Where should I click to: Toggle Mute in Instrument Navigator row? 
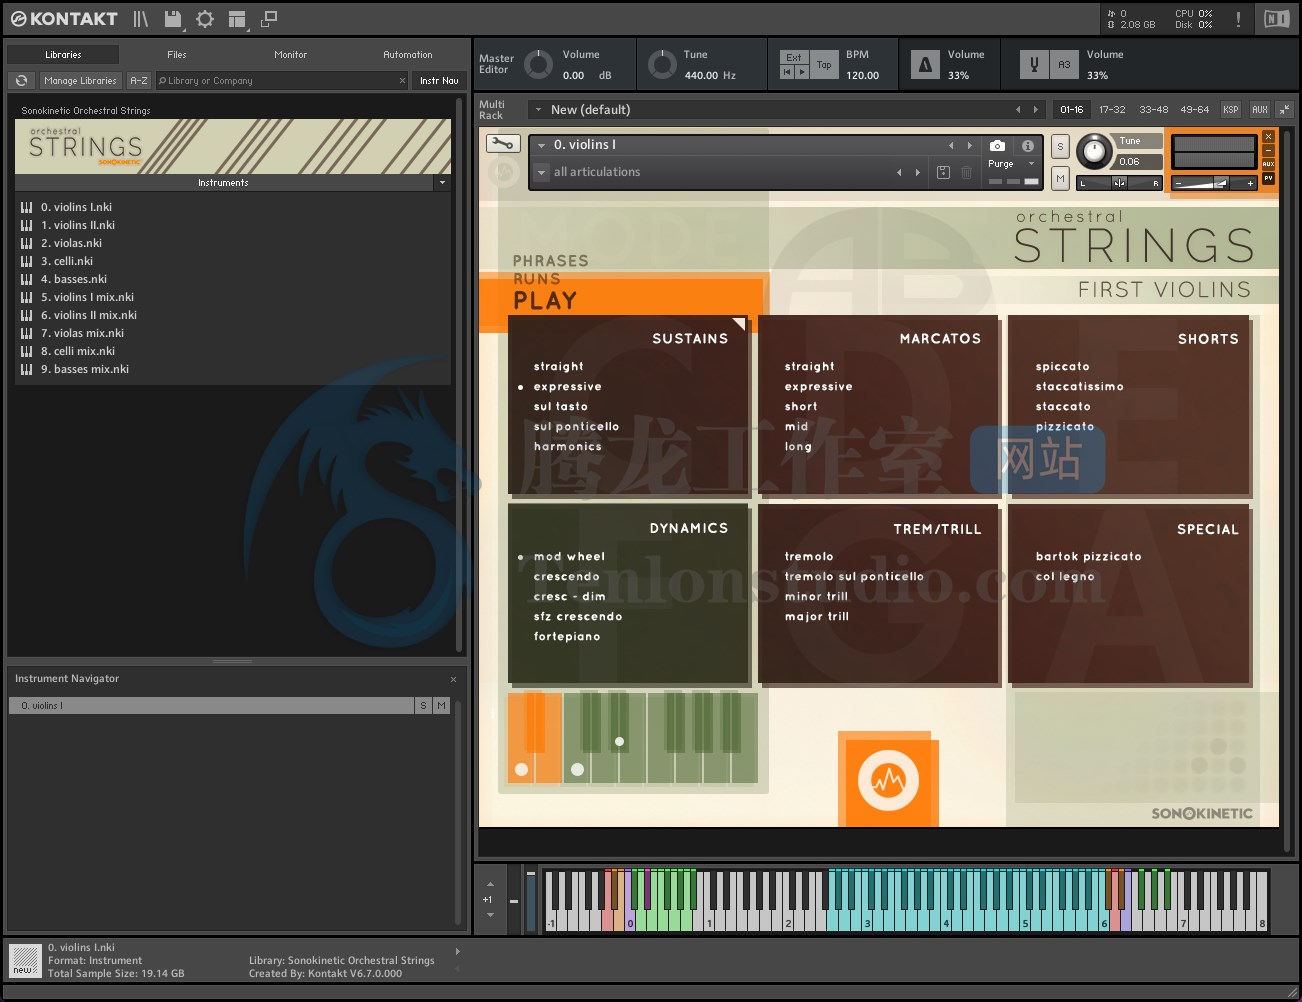click(x=441, y=706)
